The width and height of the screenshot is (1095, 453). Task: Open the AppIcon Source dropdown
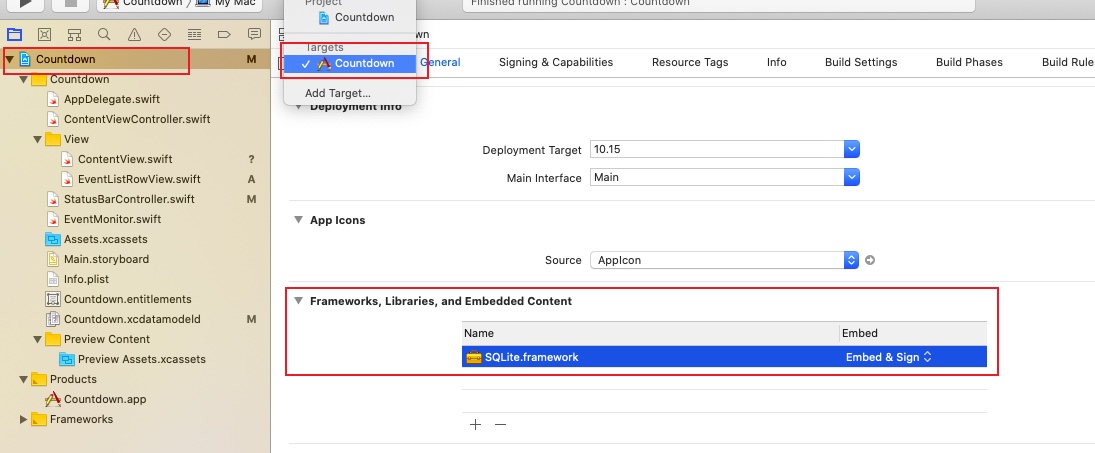(x=852, y=260)
